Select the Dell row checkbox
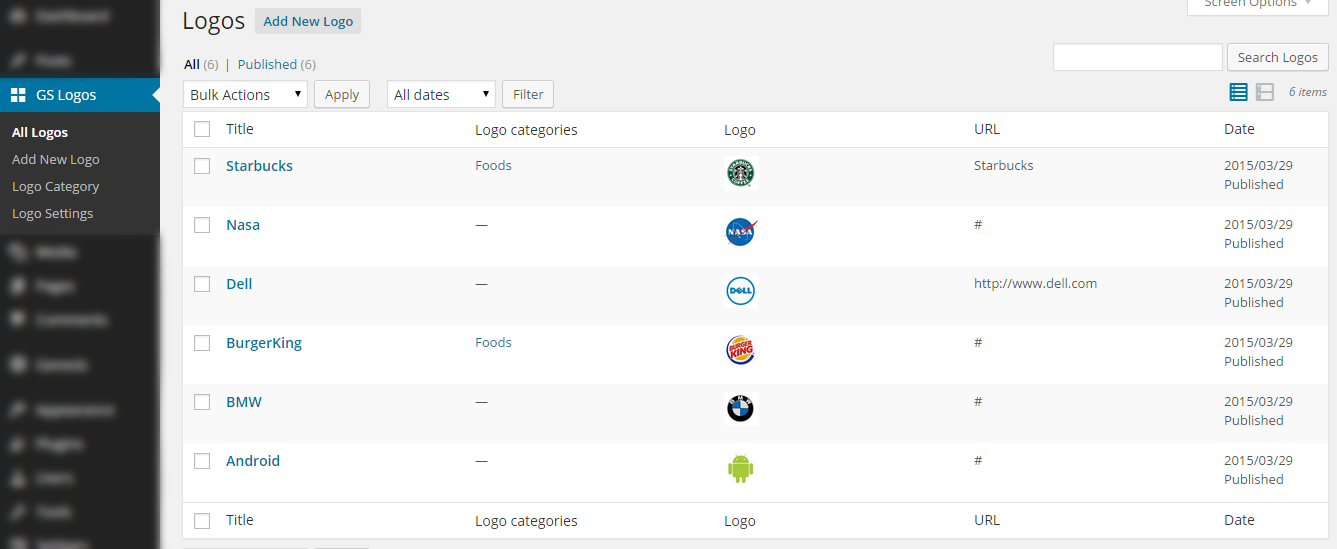This screenshot has width=1337, height=549. (202, 284)
